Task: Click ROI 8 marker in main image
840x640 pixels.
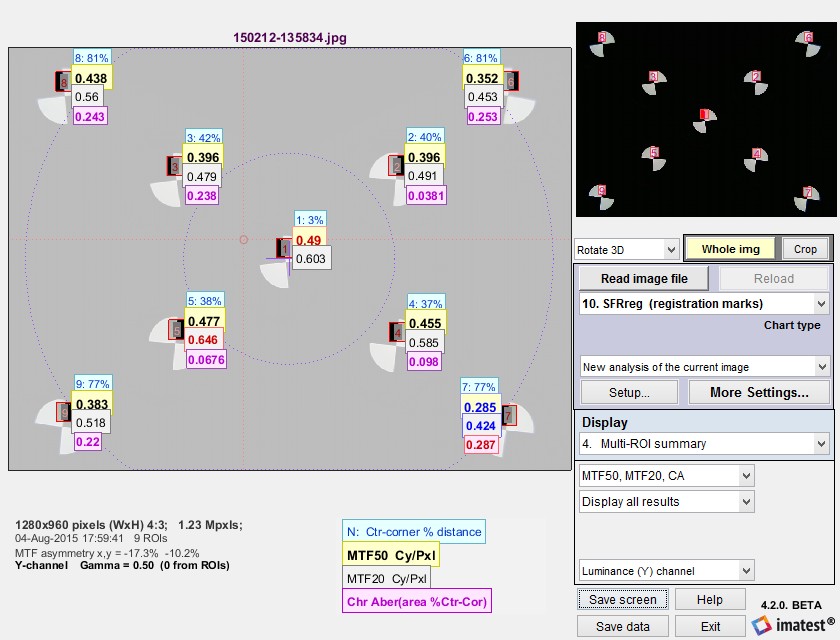Action: tap(63, 82)
